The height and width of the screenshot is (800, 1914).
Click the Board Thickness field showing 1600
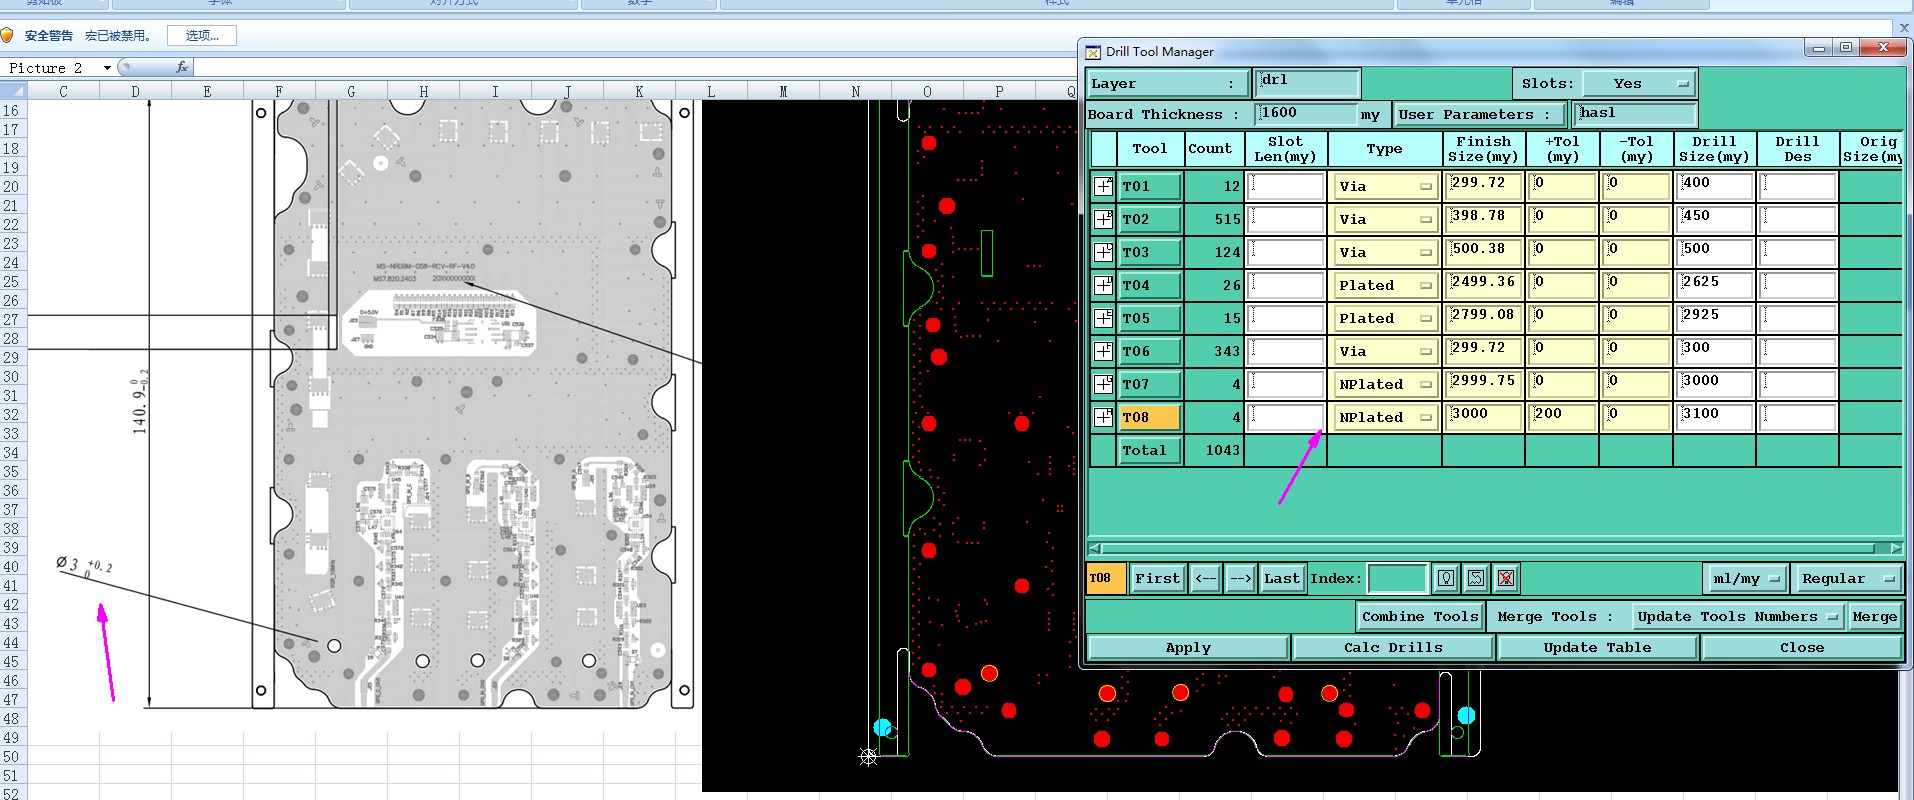click(x=1306, y=114)
